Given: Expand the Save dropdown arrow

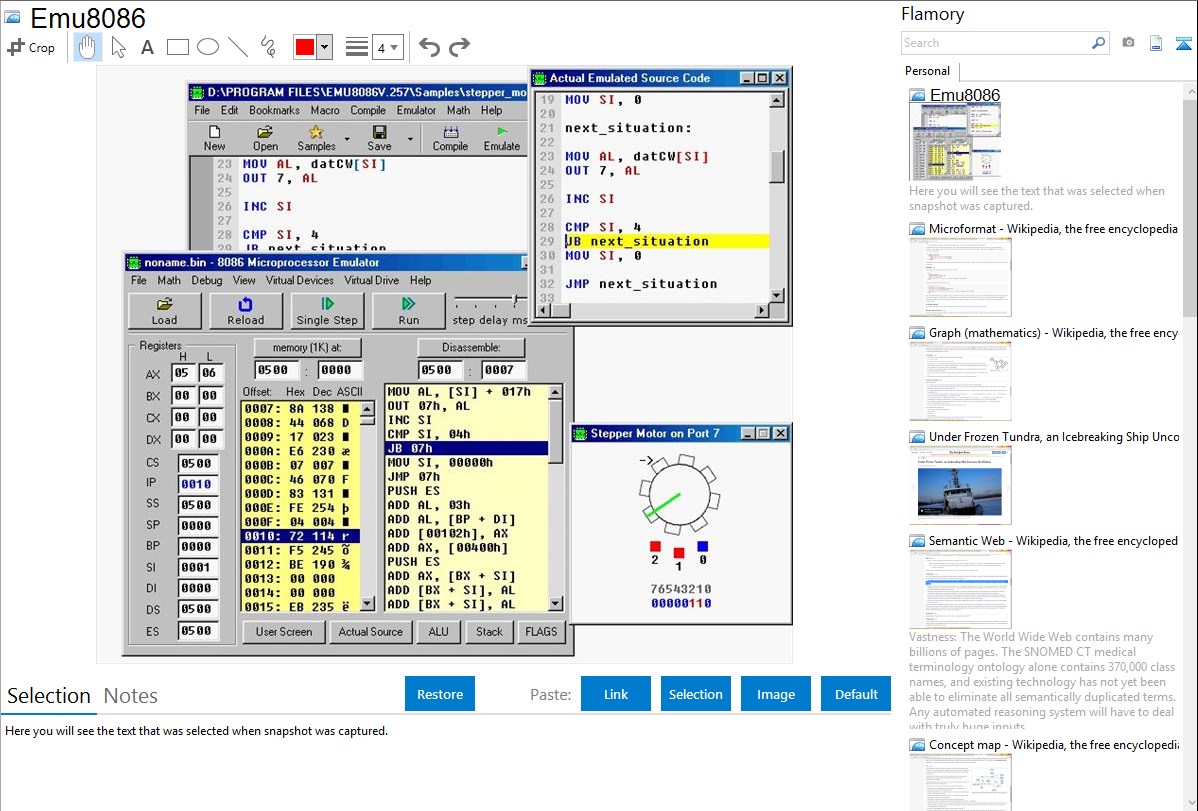Looking at the screenshot, I should pyautogui.click(x=410, y=139).
